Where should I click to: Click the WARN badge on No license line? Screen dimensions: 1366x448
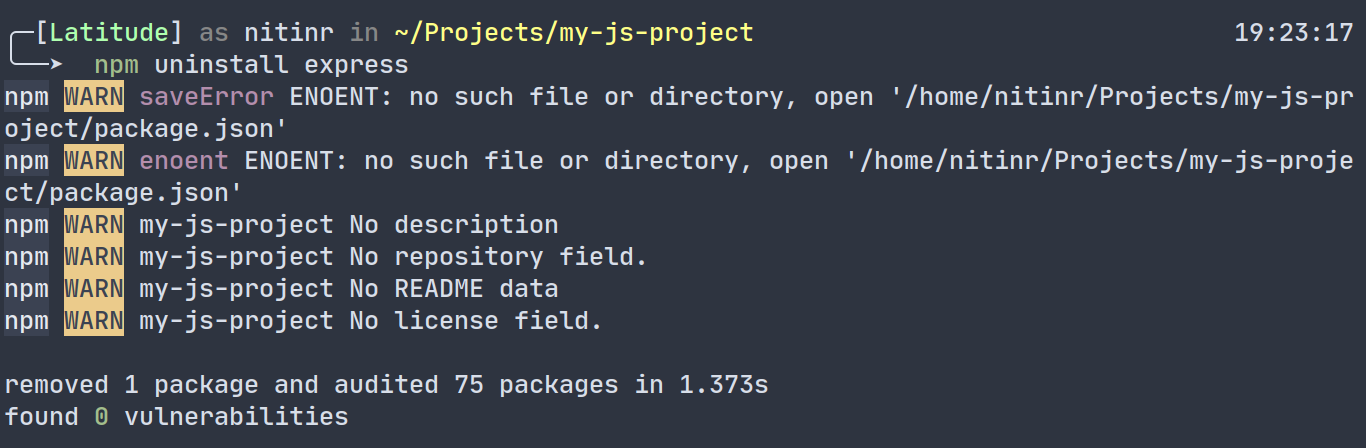click(x=94, y=321)
